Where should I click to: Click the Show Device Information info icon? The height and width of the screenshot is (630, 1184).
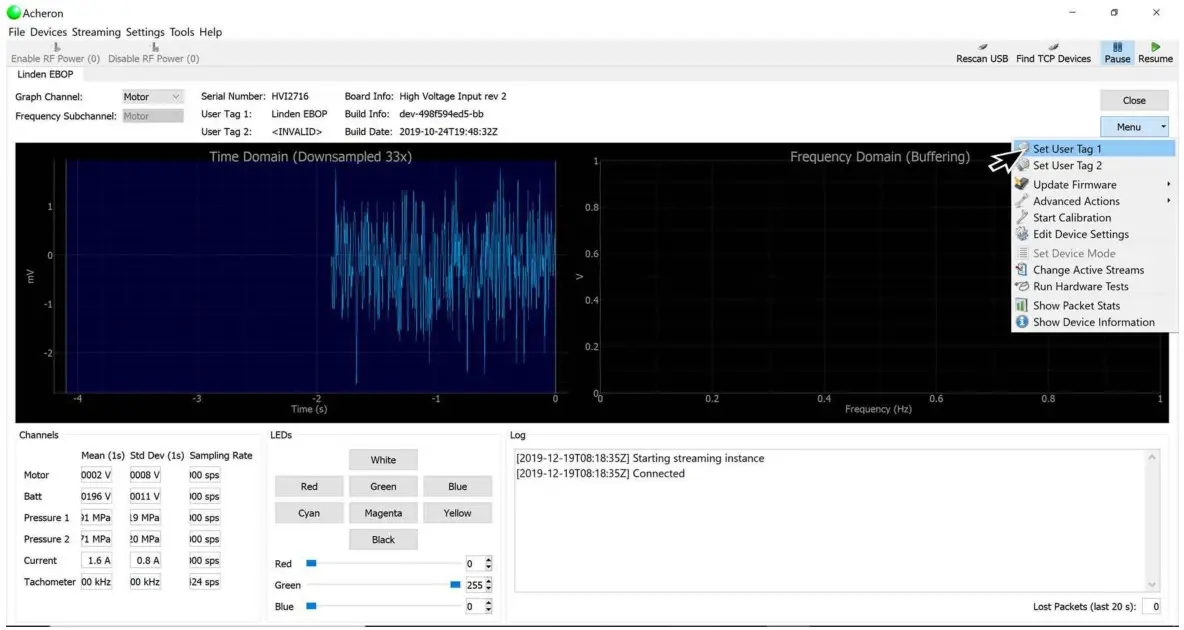click(1021, 322)
